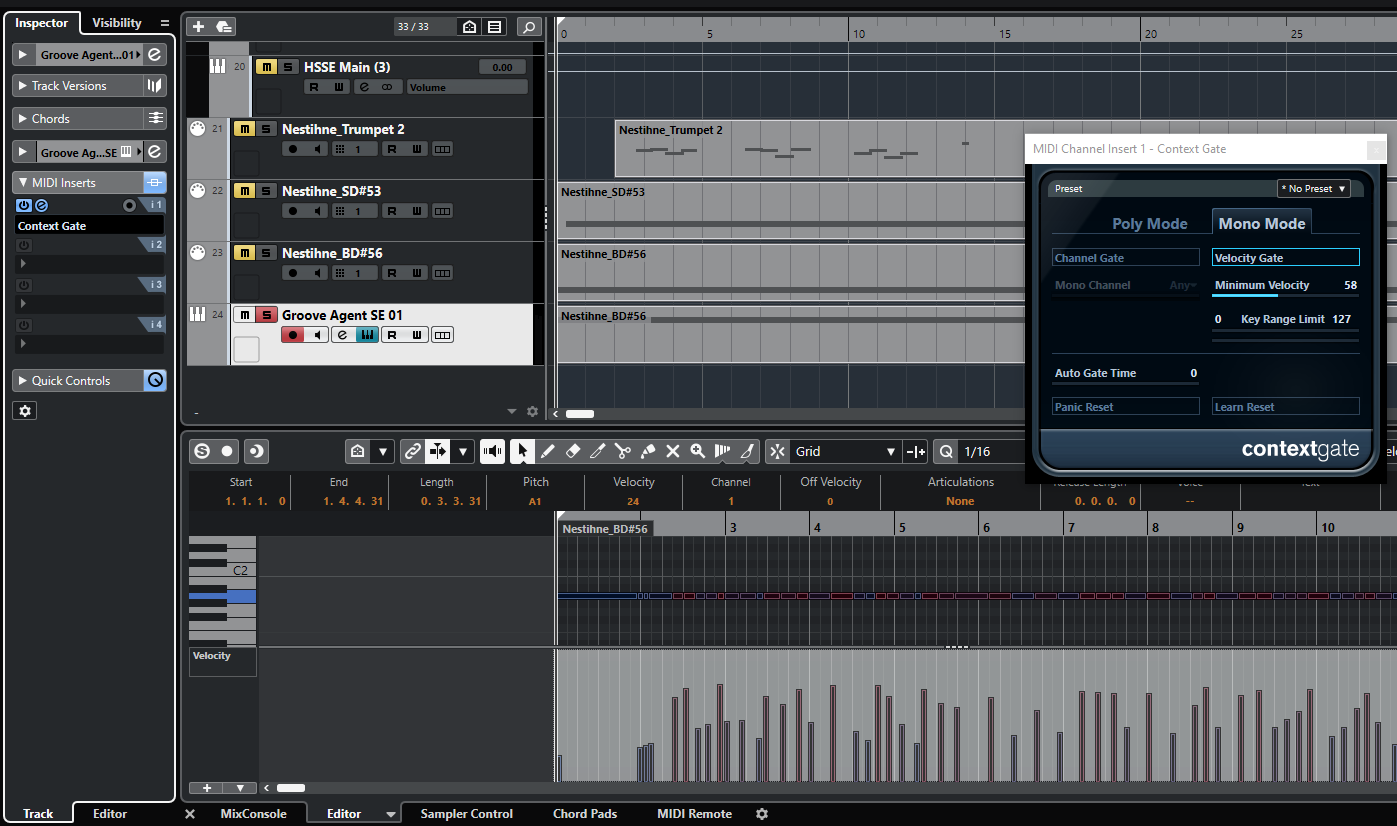Solo the Groove Agent SE 01 track
Screen dimensions: 1397x826
pyautogui.click(x=266, y=314)
